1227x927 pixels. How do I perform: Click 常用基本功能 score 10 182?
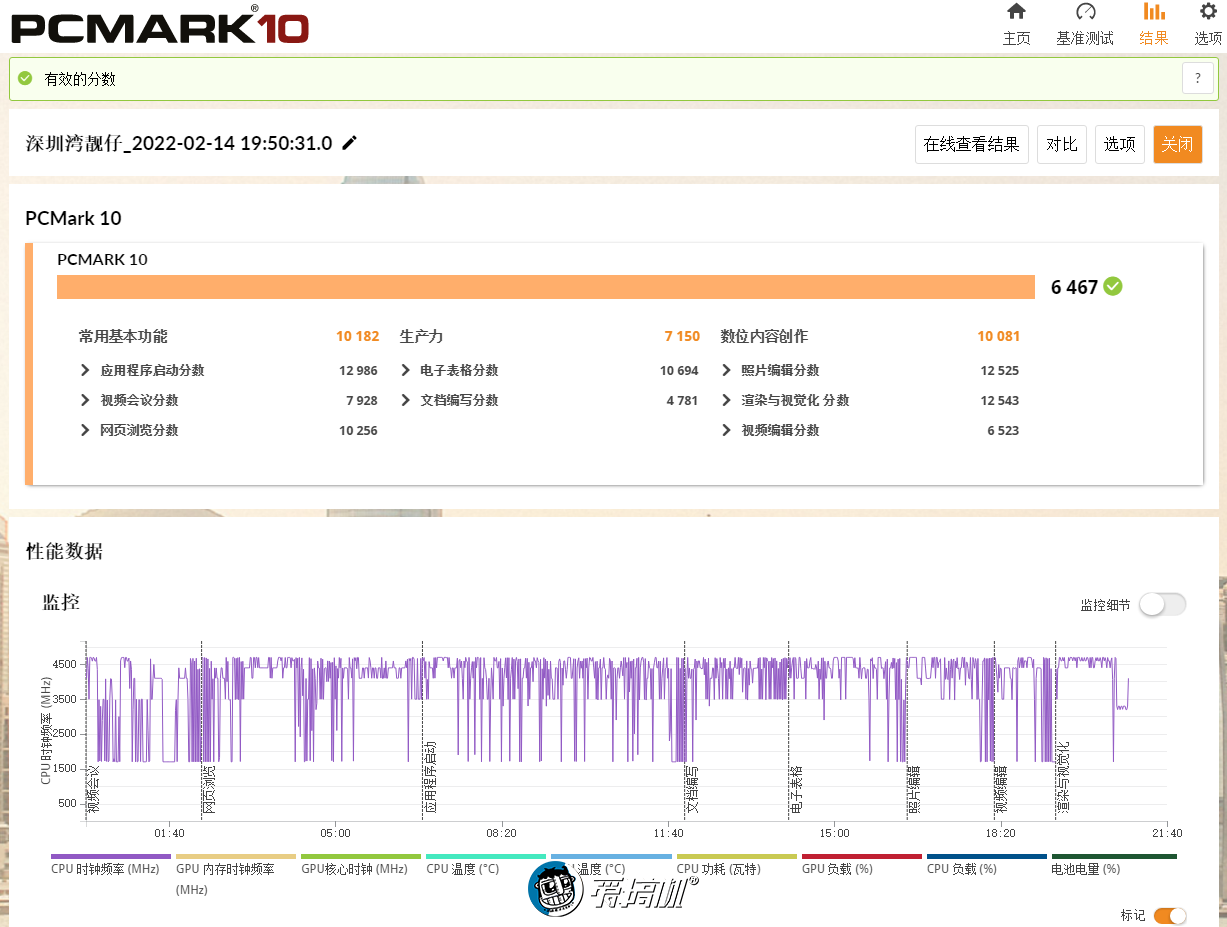(x=358, y=336)
